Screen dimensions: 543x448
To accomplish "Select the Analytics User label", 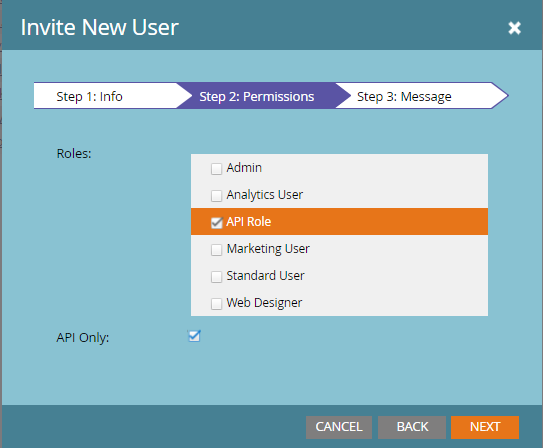I will click(x=265, y=195).
